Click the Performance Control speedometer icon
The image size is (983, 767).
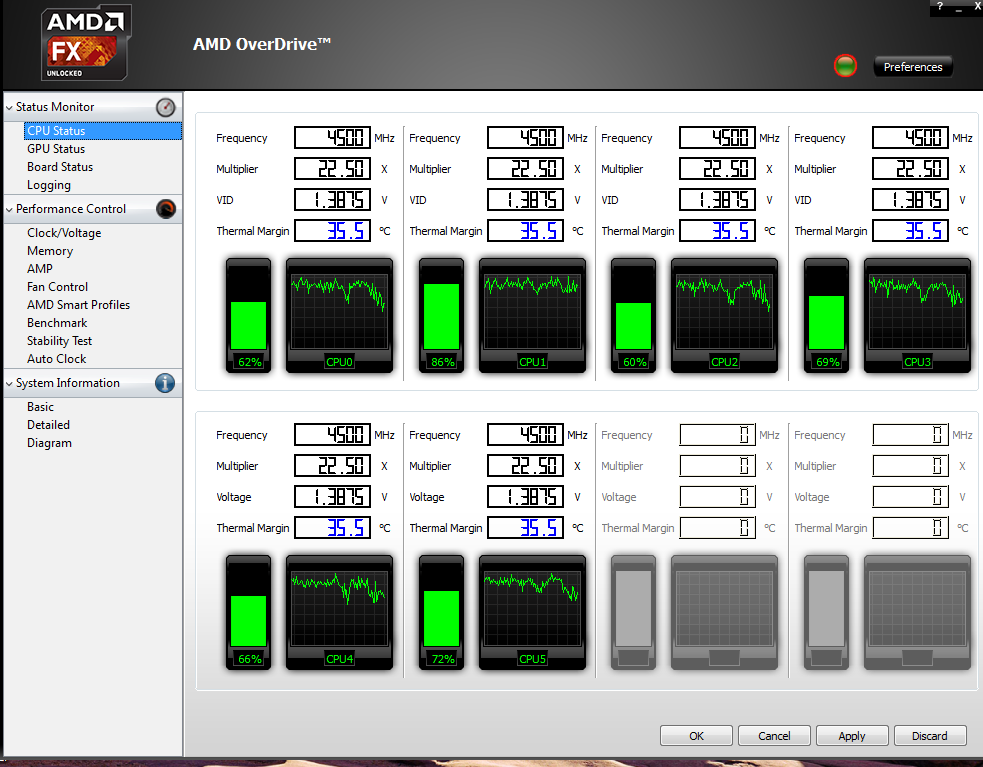(166, 209)
